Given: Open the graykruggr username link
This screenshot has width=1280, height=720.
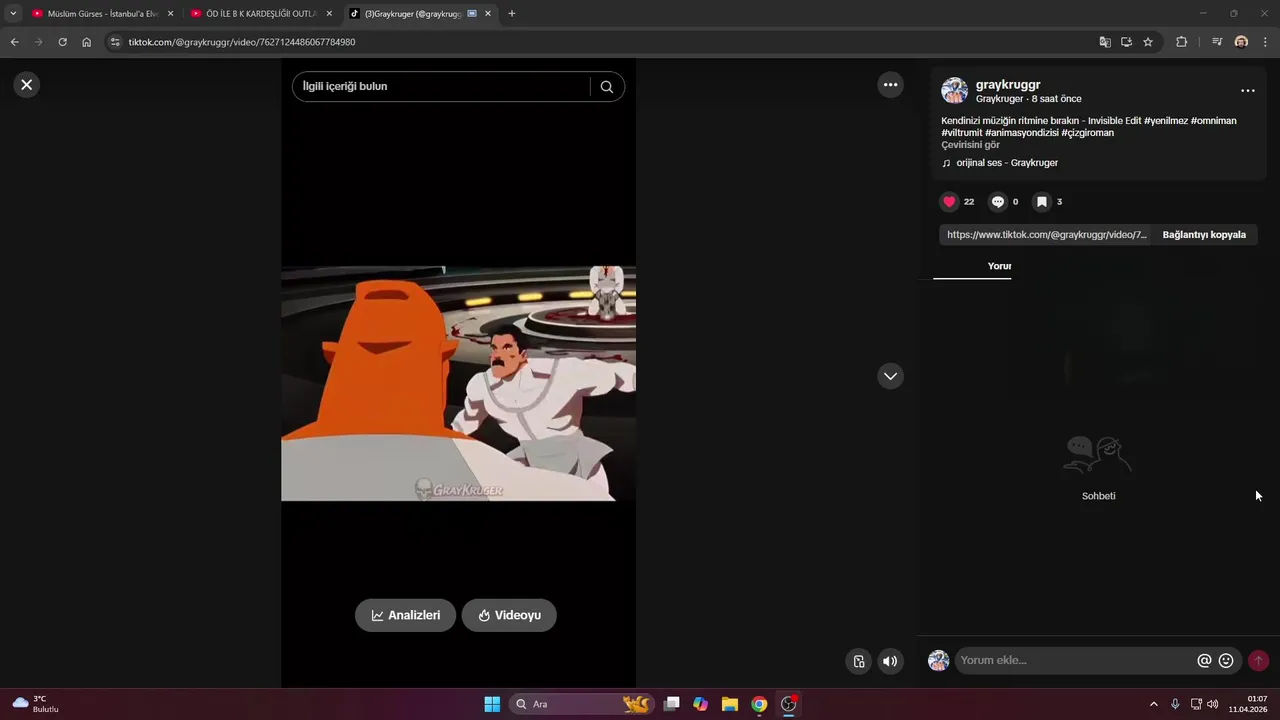Looking at the screenshot, I should pos(1008,85).
